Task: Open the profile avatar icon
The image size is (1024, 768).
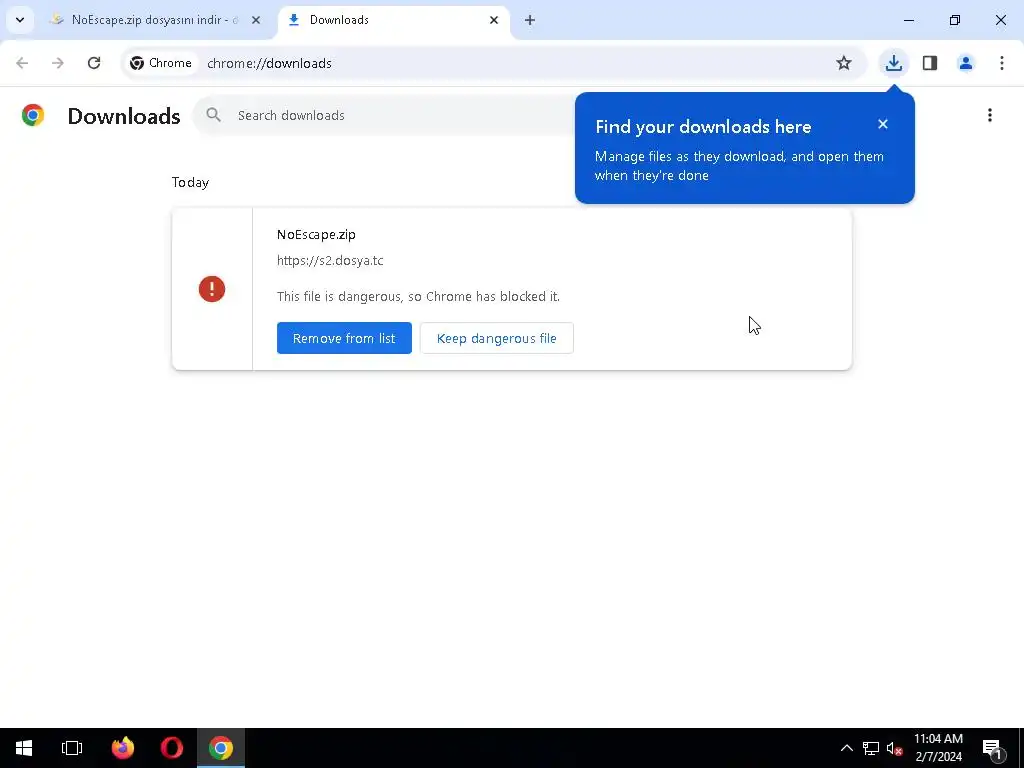Action: pyautogui.click(x=966, y=63)
